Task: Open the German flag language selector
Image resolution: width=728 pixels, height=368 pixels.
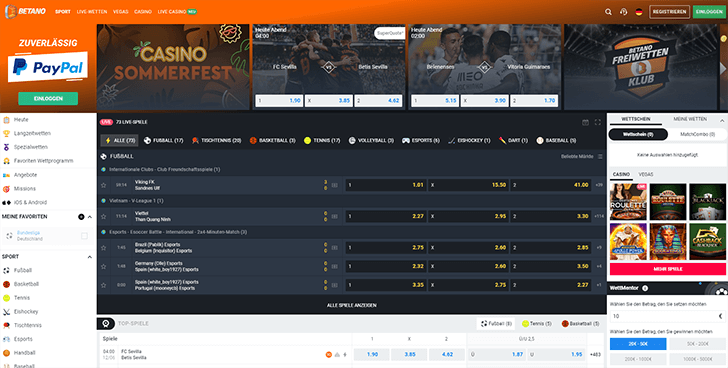Action: tap(639, 12)
